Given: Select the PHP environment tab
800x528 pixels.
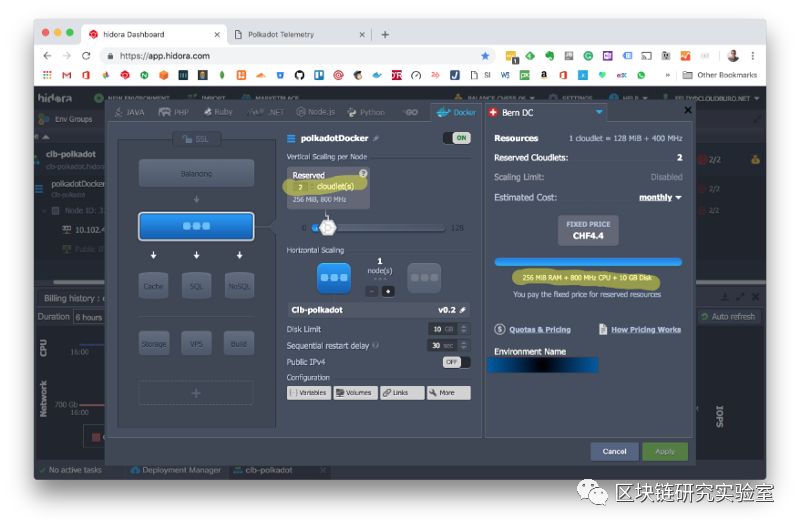Looking at the screenshot, I should click(173, 112).
